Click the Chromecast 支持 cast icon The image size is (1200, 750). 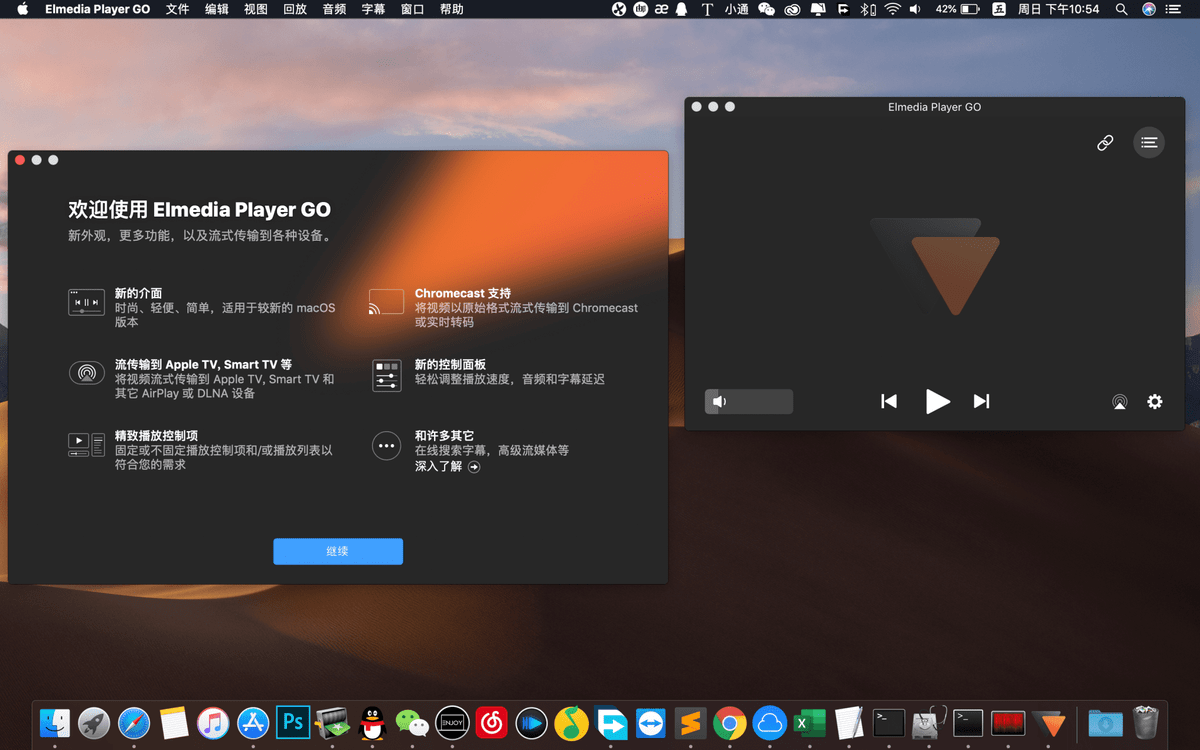(386, 302)
